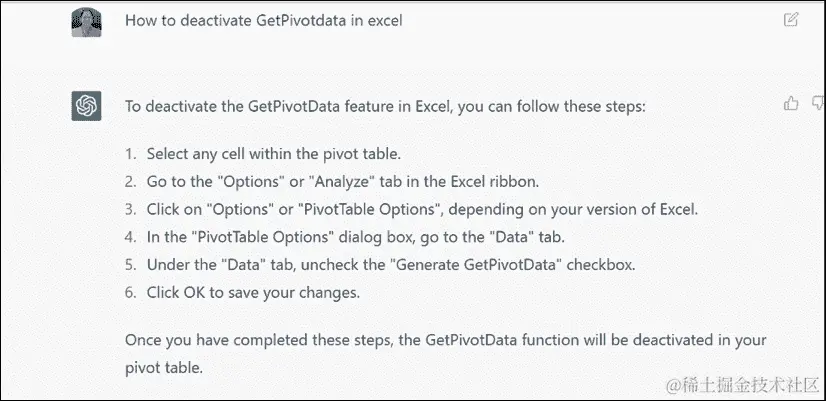Click the quoted "PivotTable Options" in step 3
Screen dimensions: 826x401
point(369,209)
